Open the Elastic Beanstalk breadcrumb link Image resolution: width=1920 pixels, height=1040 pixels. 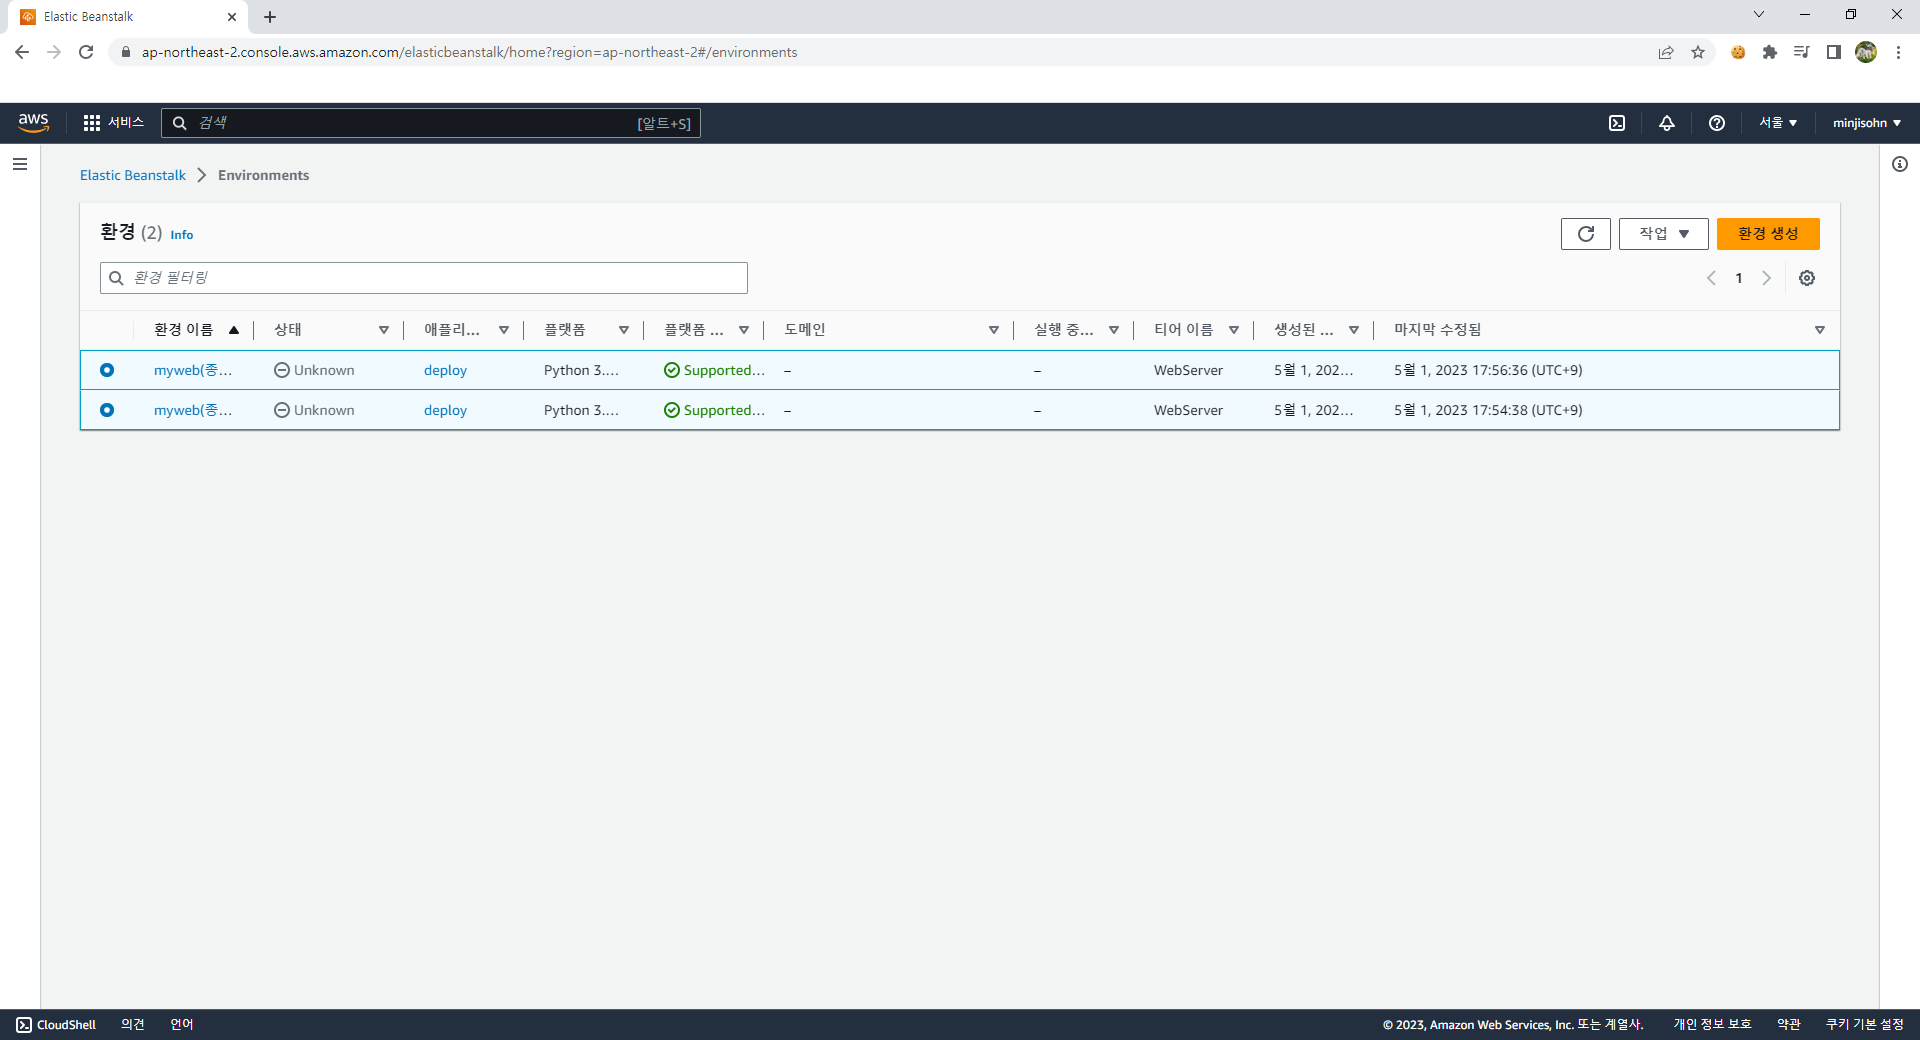click(x=133, y=175)
